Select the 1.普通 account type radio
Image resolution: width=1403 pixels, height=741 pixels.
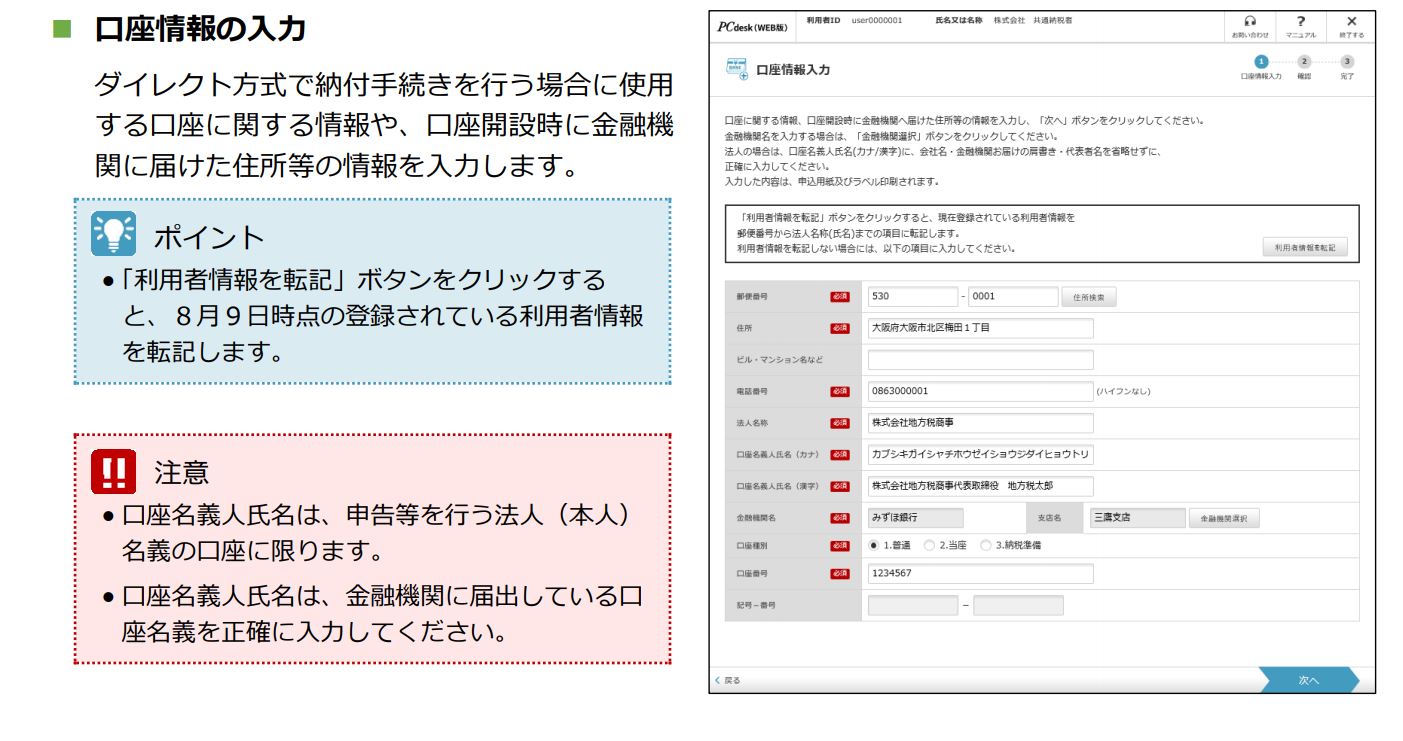(874, 545)
